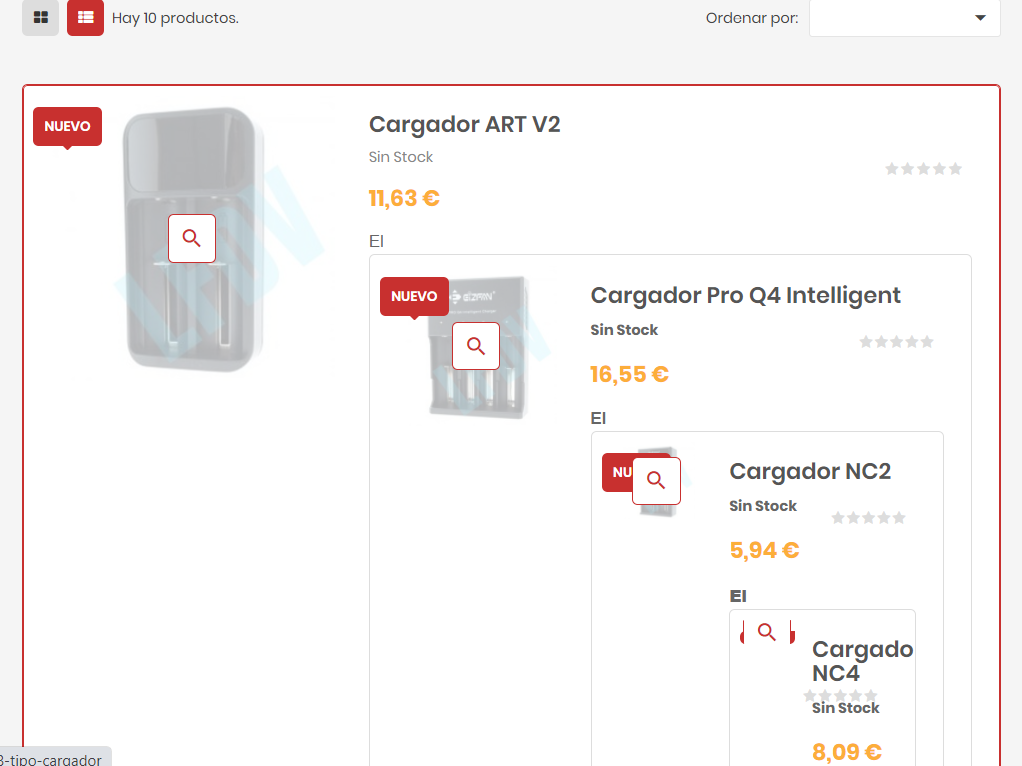The image size is (1022, 766).
Task: Open quick view on Cargador Pro Q4 Intelligent
Action: click(x=476, y=346)
